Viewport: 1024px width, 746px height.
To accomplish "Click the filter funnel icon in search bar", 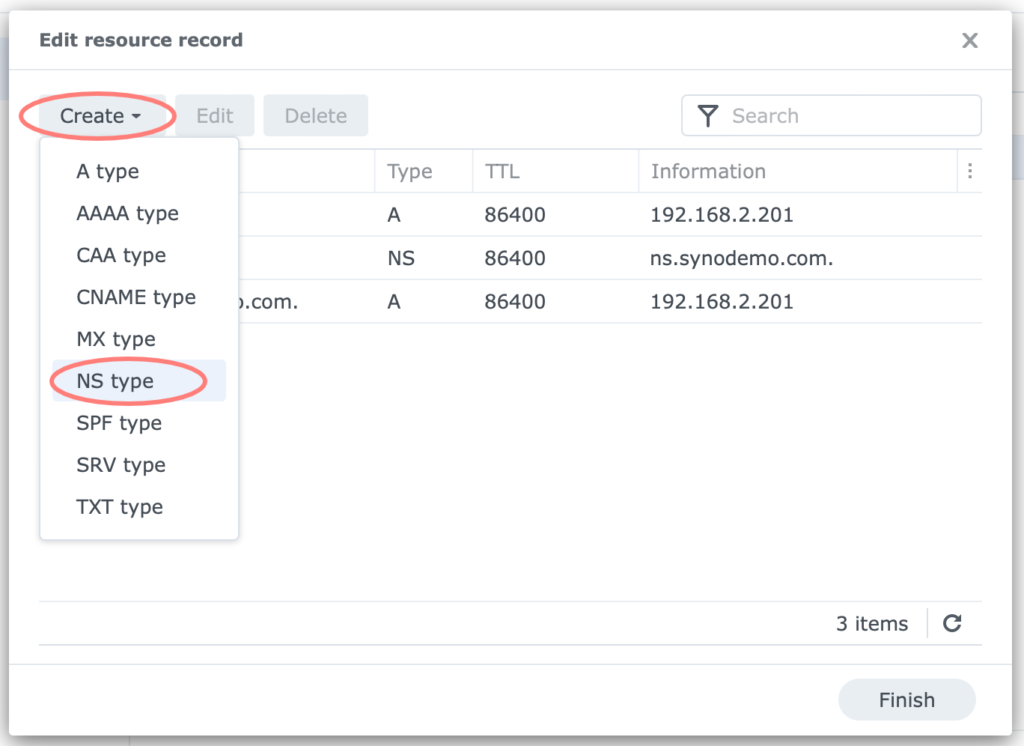I will [x=708, y=115].
